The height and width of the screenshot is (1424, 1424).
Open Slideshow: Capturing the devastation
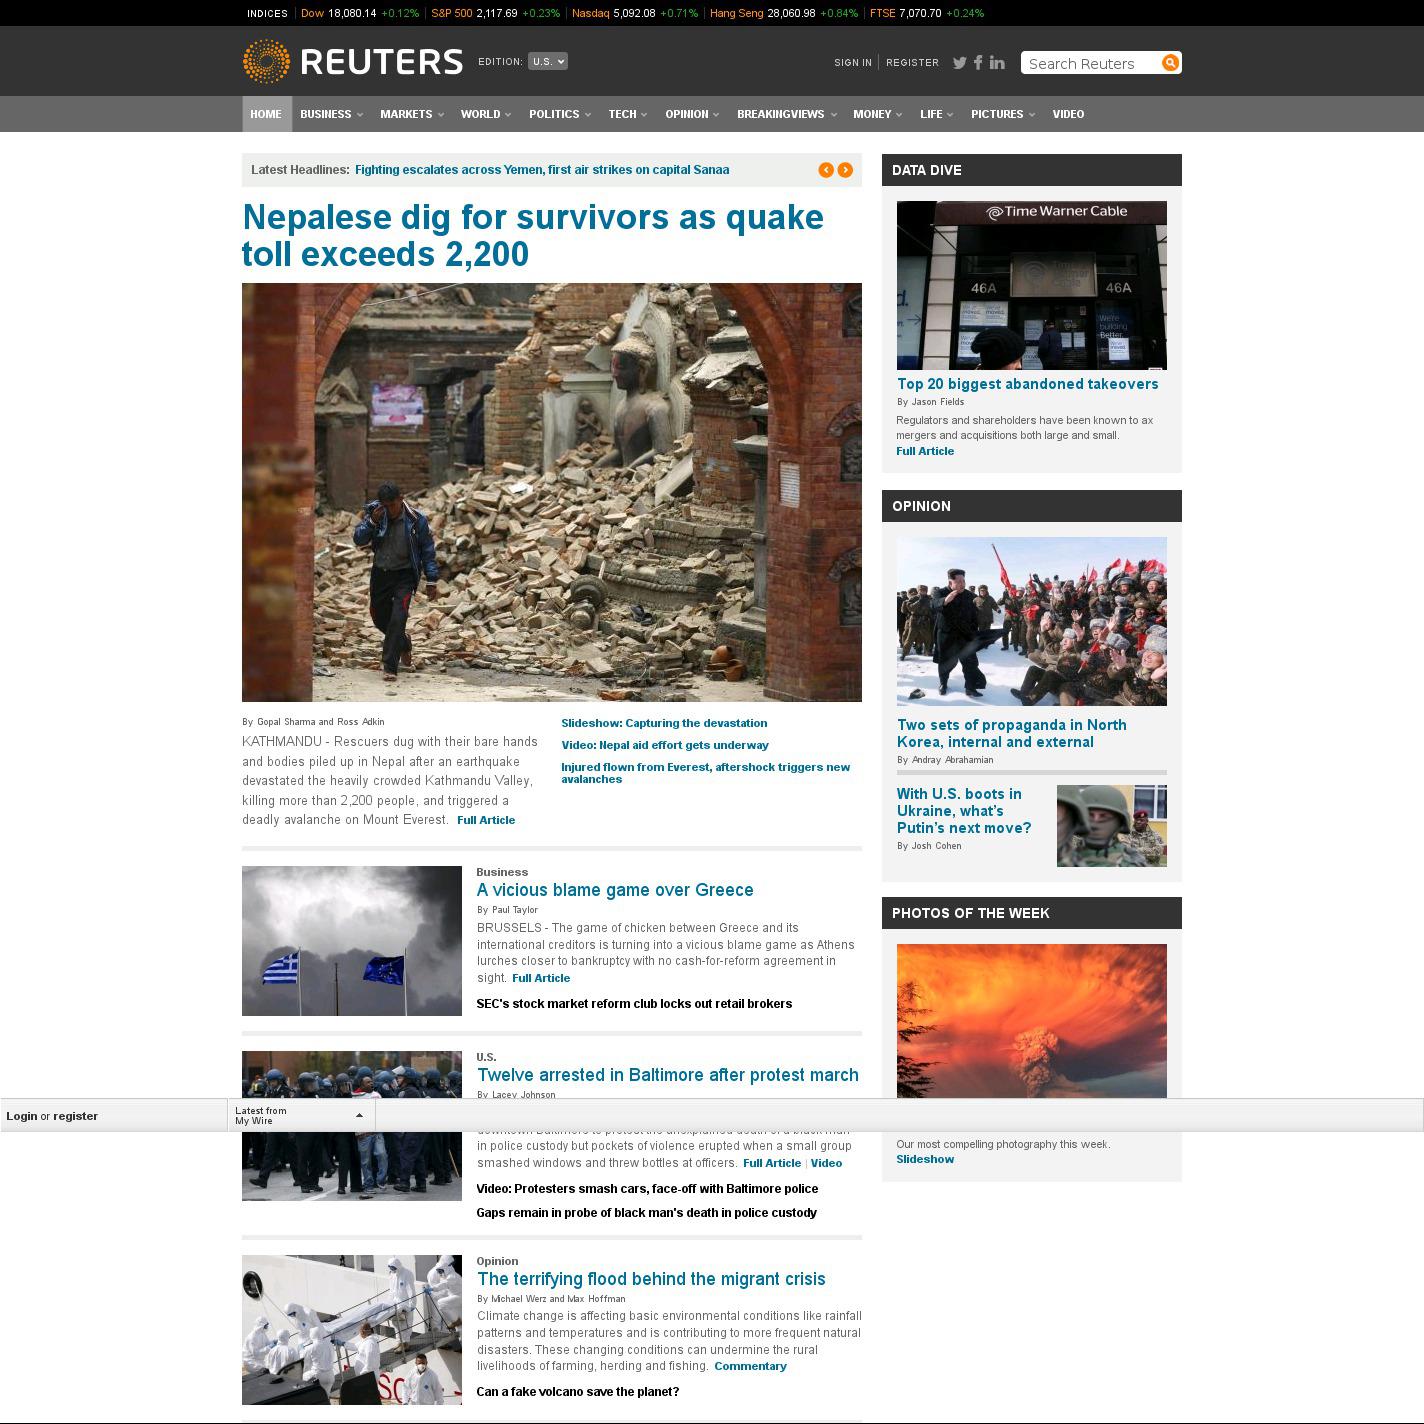(x=664, y=723)
